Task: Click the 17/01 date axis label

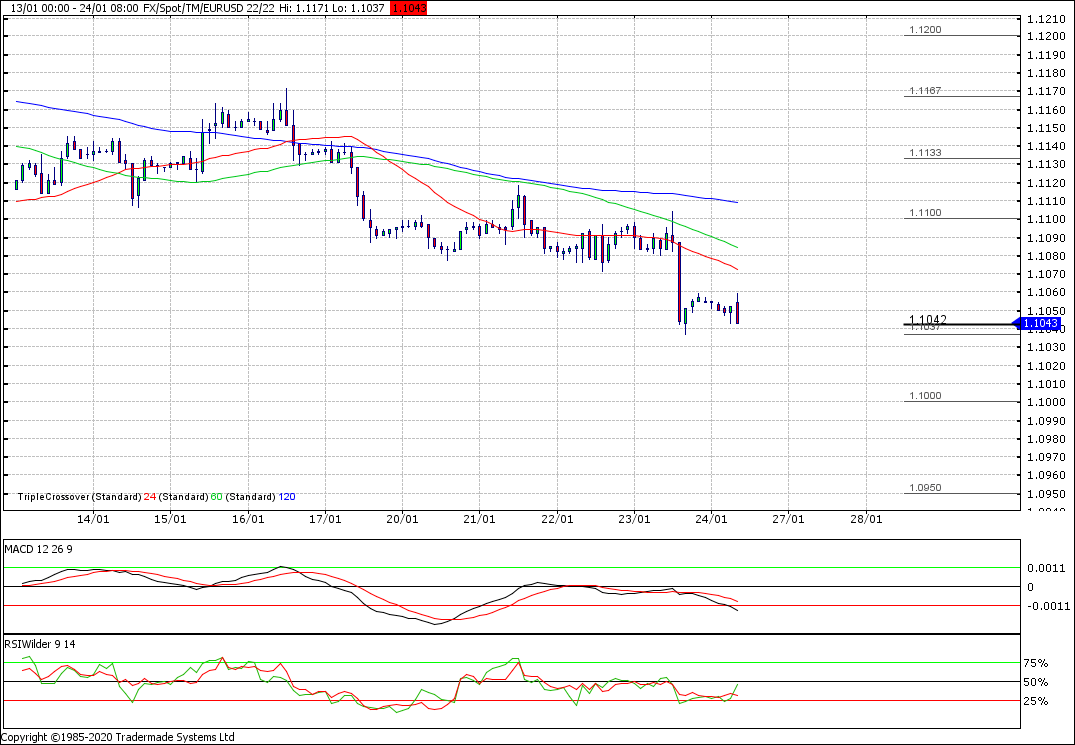Action: [x=325, y=520]
